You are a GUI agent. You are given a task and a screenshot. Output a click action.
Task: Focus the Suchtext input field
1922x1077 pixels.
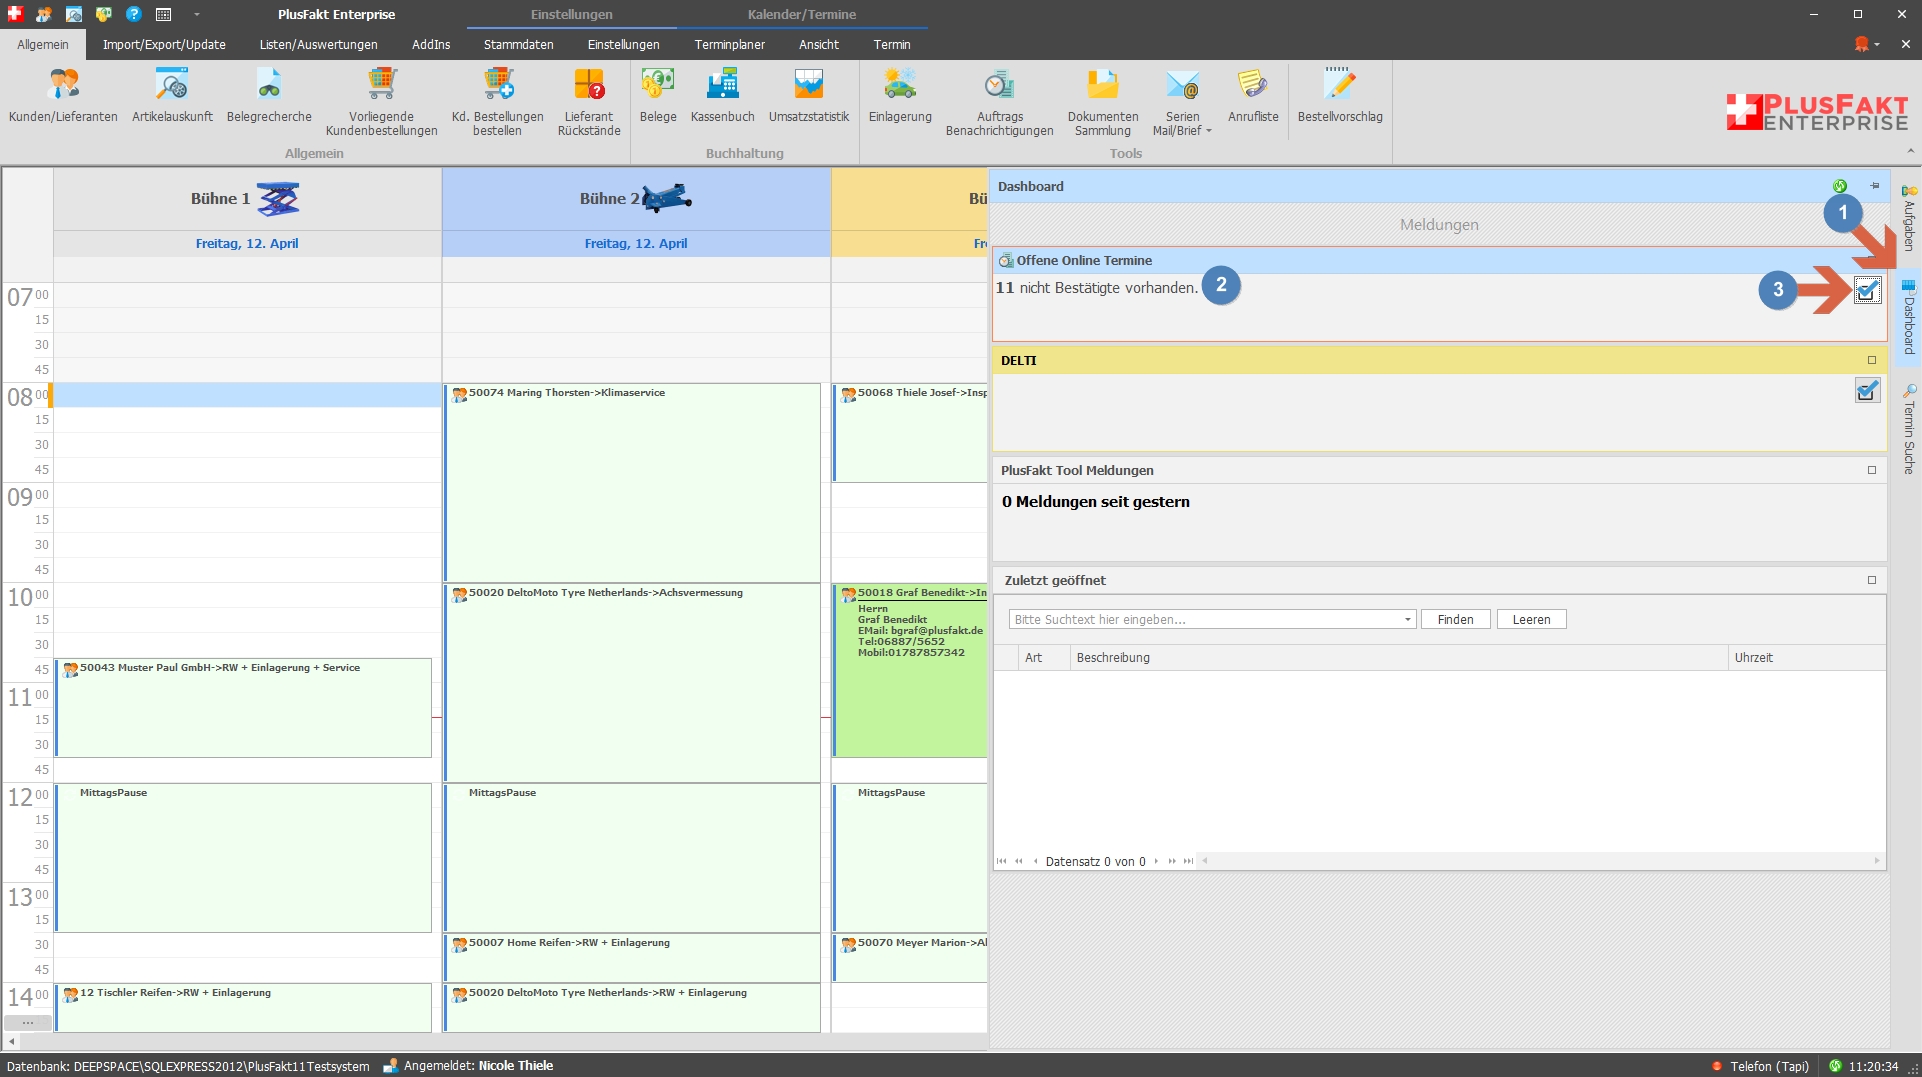(1205, 620)
